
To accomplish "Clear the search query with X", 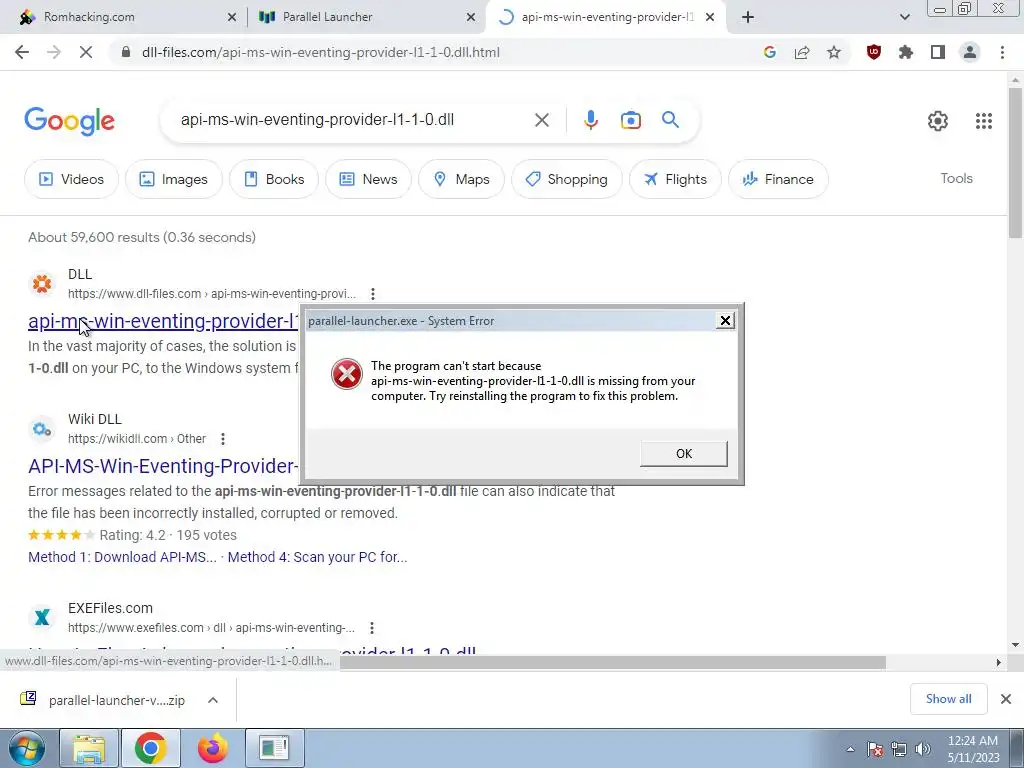I will 541,120.
